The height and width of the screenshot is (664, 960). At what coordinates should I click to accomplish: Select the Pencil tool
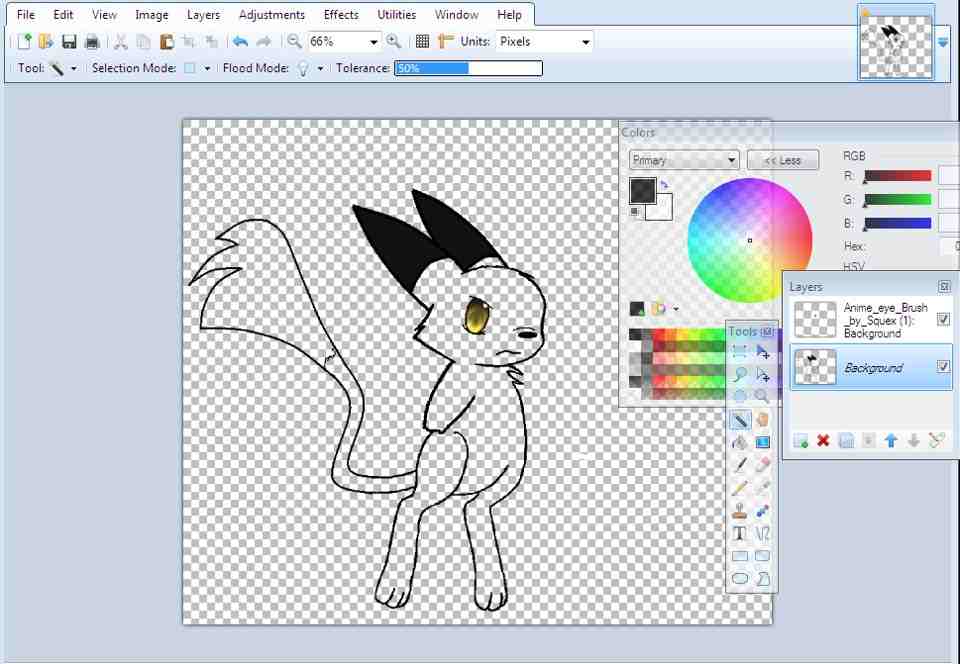tap(740, 488)
